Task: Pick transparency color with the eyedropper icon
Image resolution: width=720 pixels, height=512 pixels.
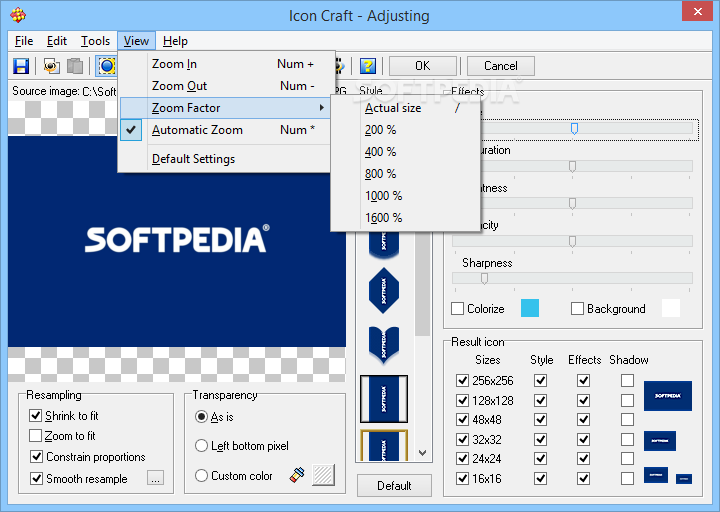Action: (297, 475)
